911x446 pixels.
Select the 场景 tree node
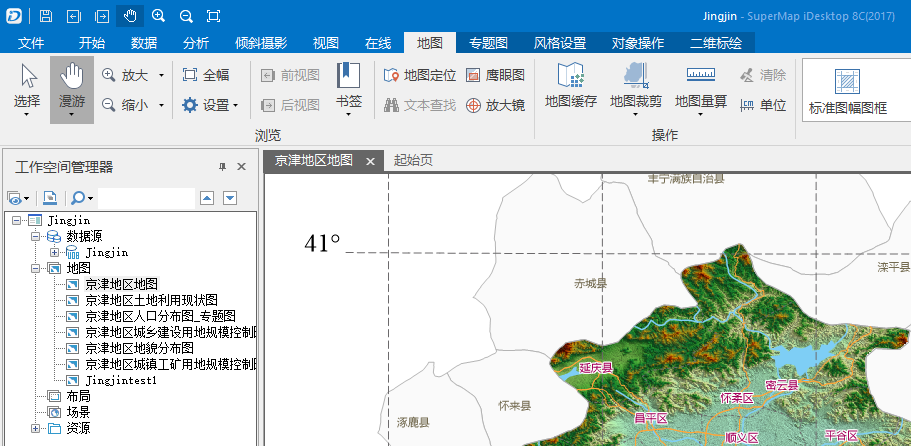[78, 412]
